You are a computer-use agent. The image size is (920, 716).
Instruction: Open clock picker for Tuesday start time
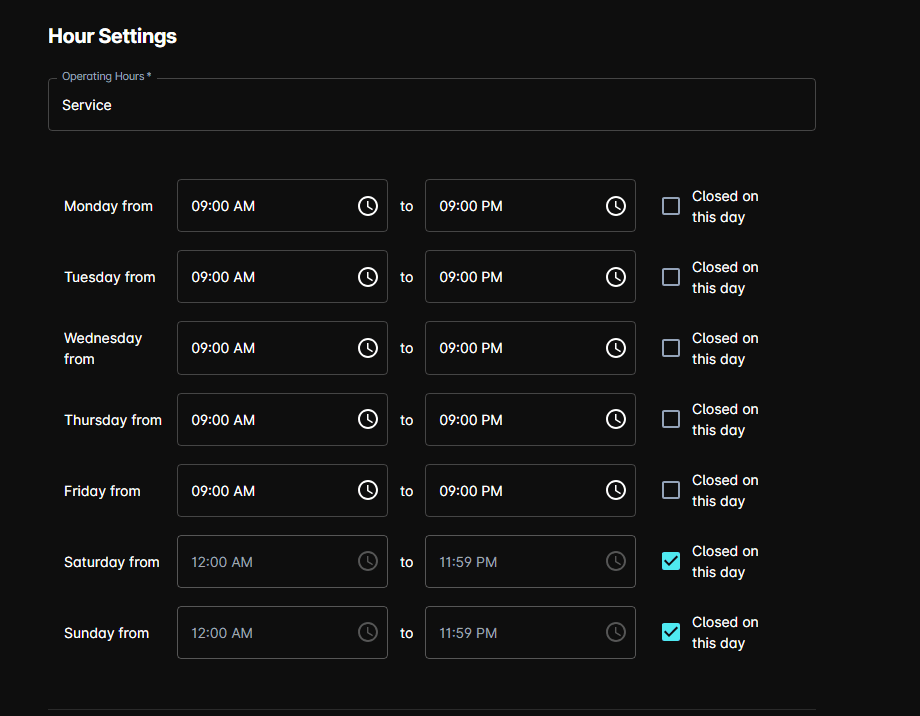pyautogui.click(x=368, y=277)
